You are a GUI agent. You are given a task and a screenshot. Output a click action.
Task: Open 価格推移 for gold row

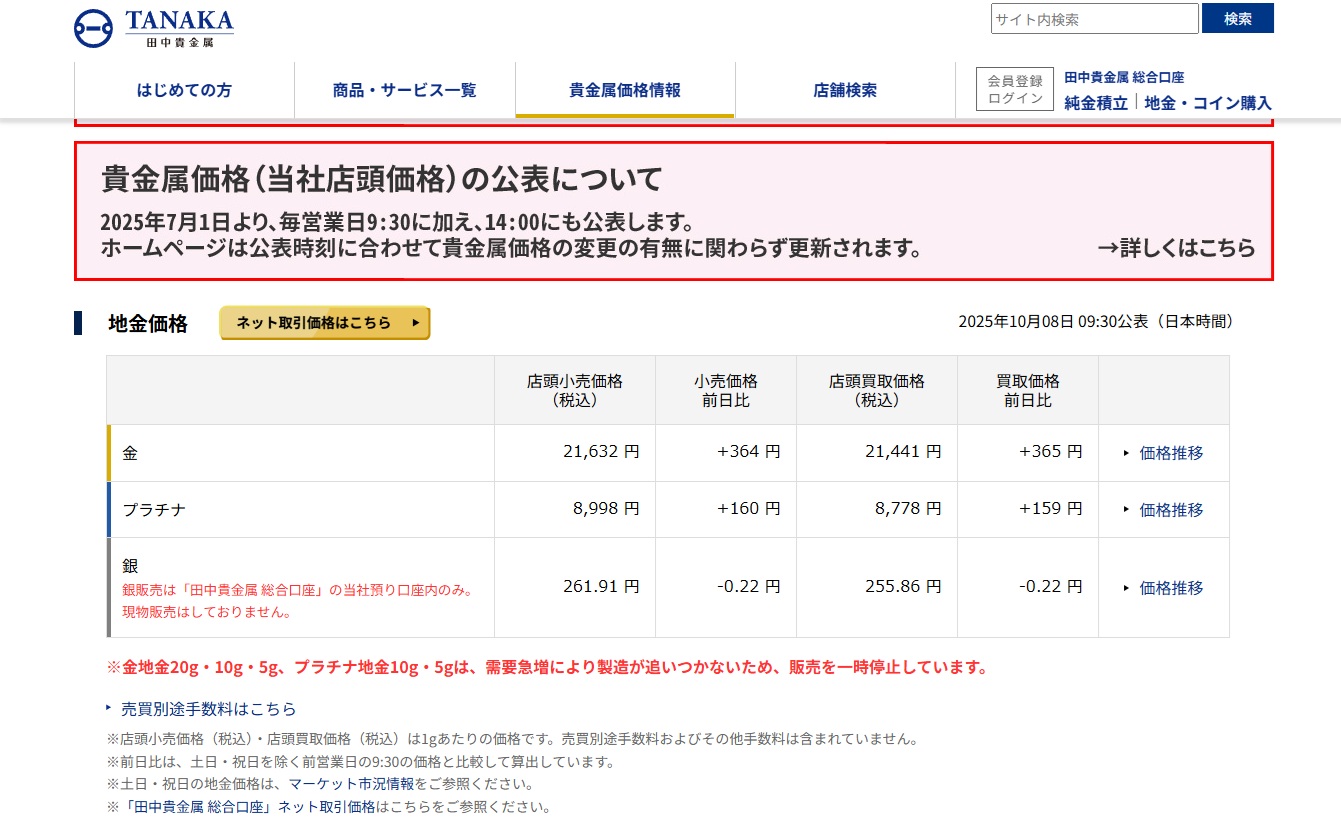pyautogui.click(x=1171, y=453)
